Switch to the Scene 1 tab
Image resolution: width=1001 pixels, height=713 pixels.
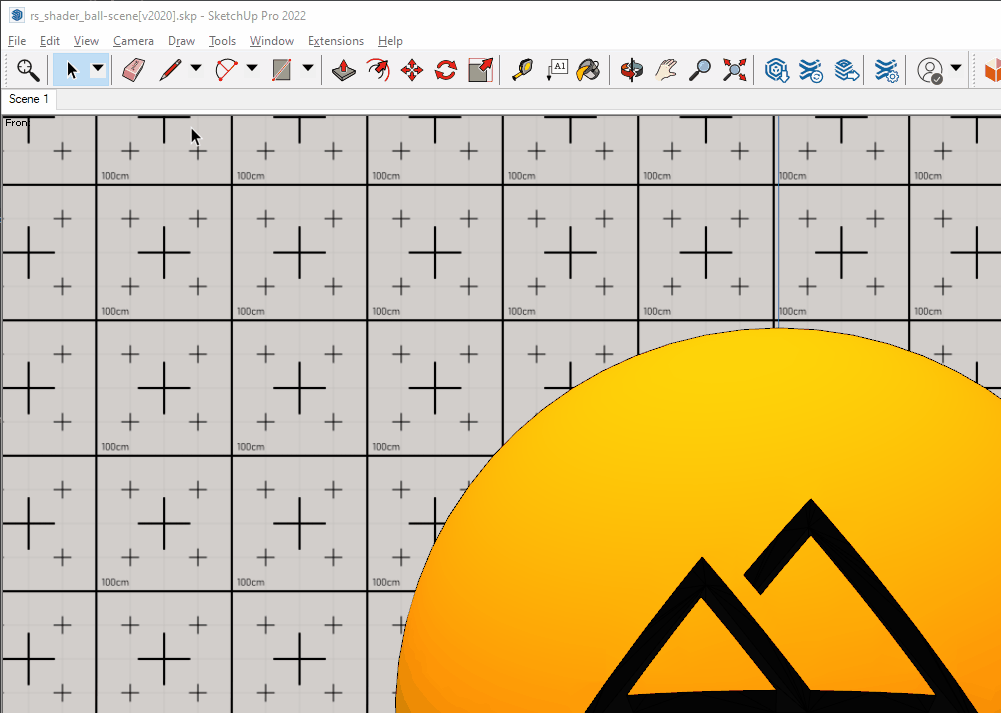pos(29,99)
